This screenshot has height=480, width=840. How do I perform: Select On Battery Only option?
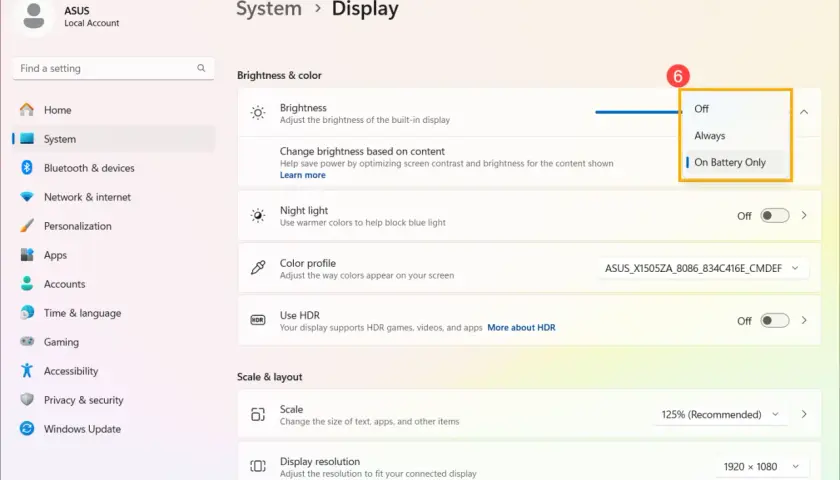pyautogui.click(x=735, y=162)
